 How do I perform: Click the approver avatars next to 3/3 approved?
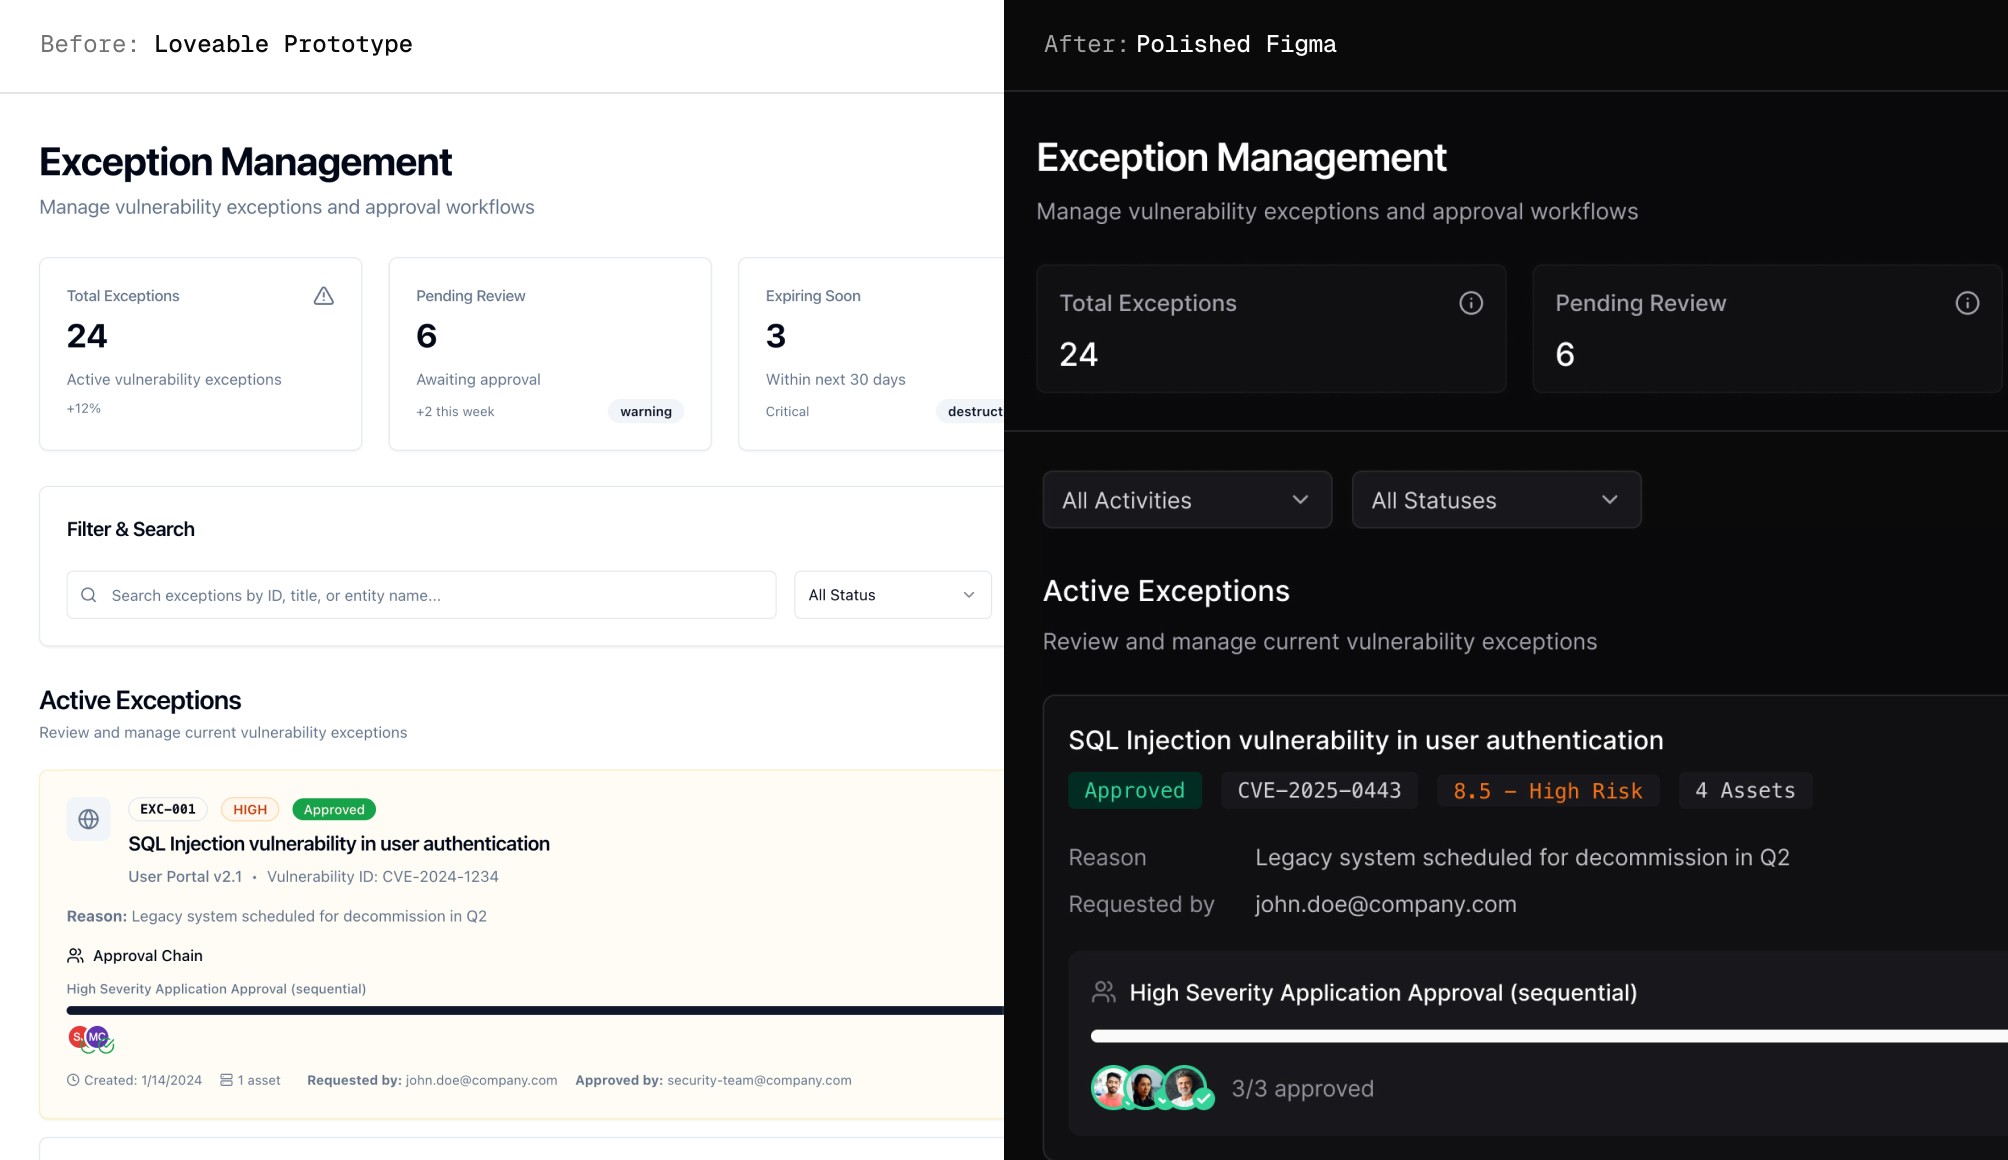pos(1150,1088)
